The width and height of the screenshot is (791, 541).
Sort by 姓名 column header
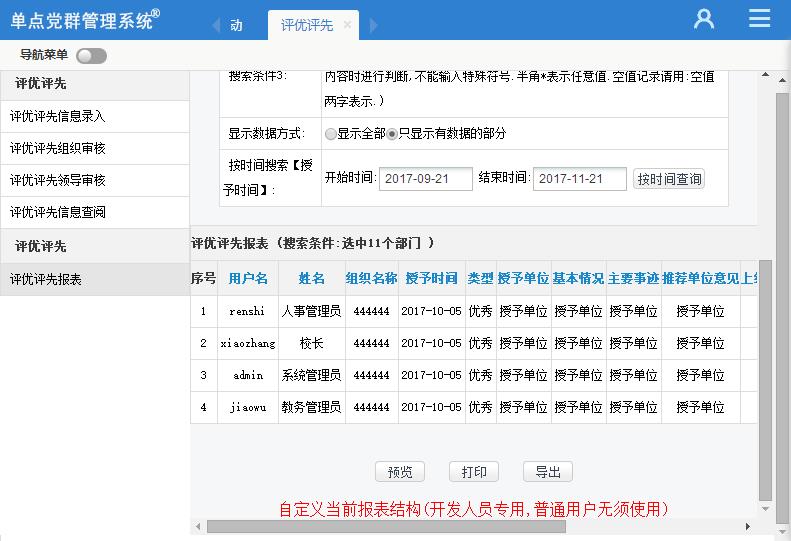tap(312, 278)
